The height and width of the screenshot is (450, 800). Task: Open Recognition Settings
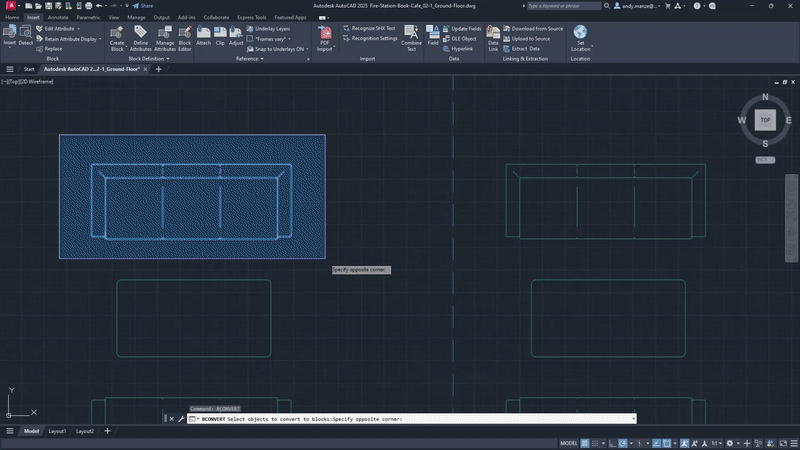click(x=370, y=38)
